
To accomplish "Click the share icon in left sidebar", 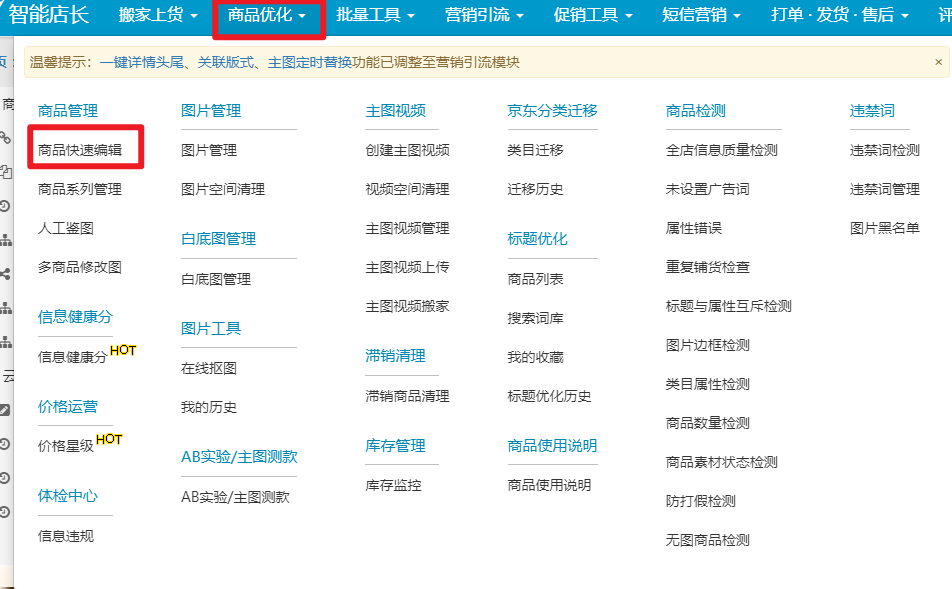I will pos(6,273).
